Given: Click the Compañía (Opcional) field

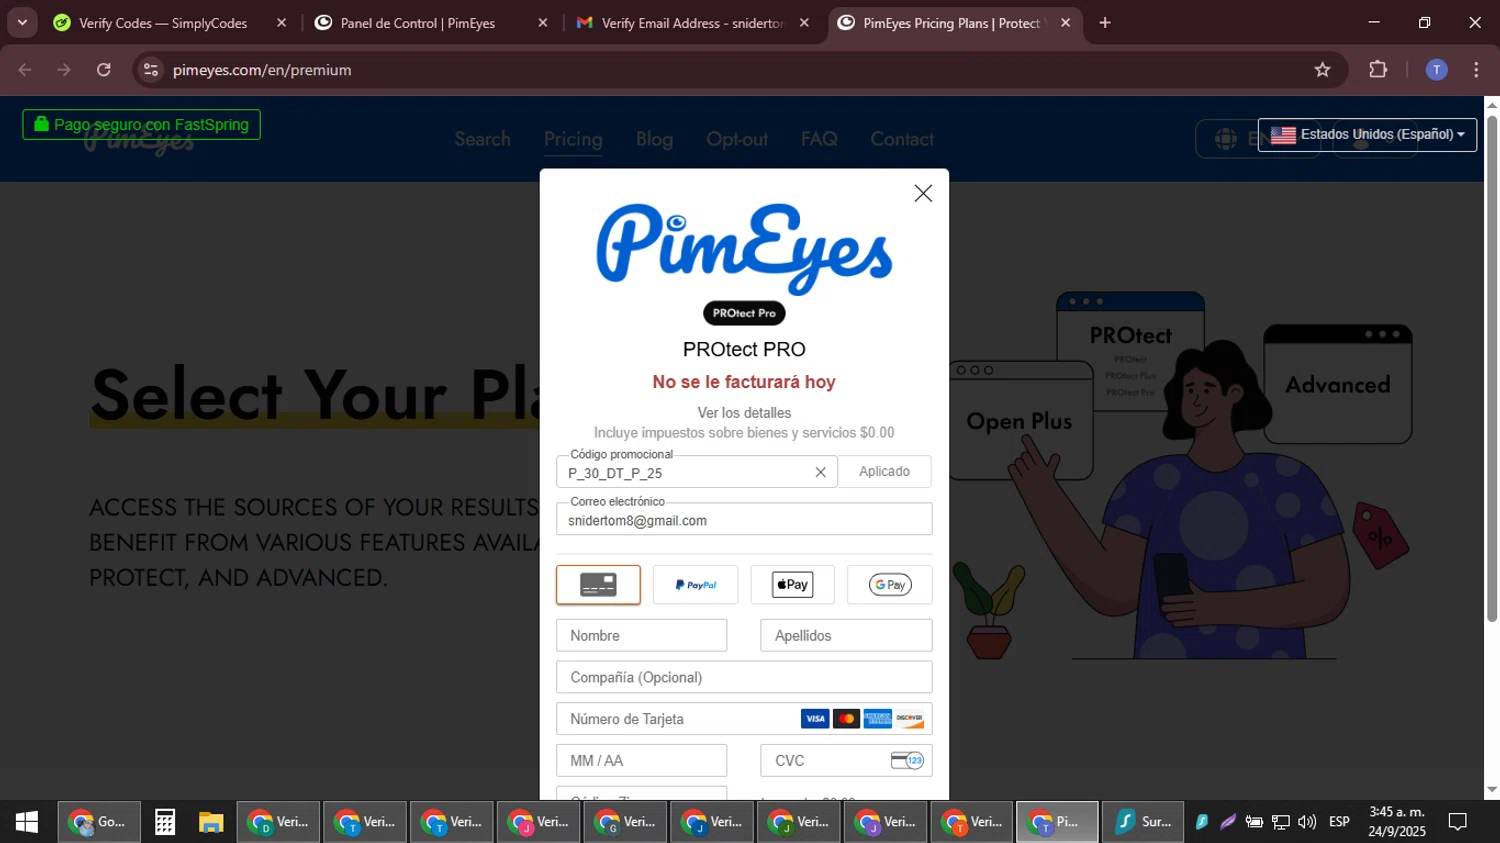Looking at the screenshot, I should click(x=744, y=677).
